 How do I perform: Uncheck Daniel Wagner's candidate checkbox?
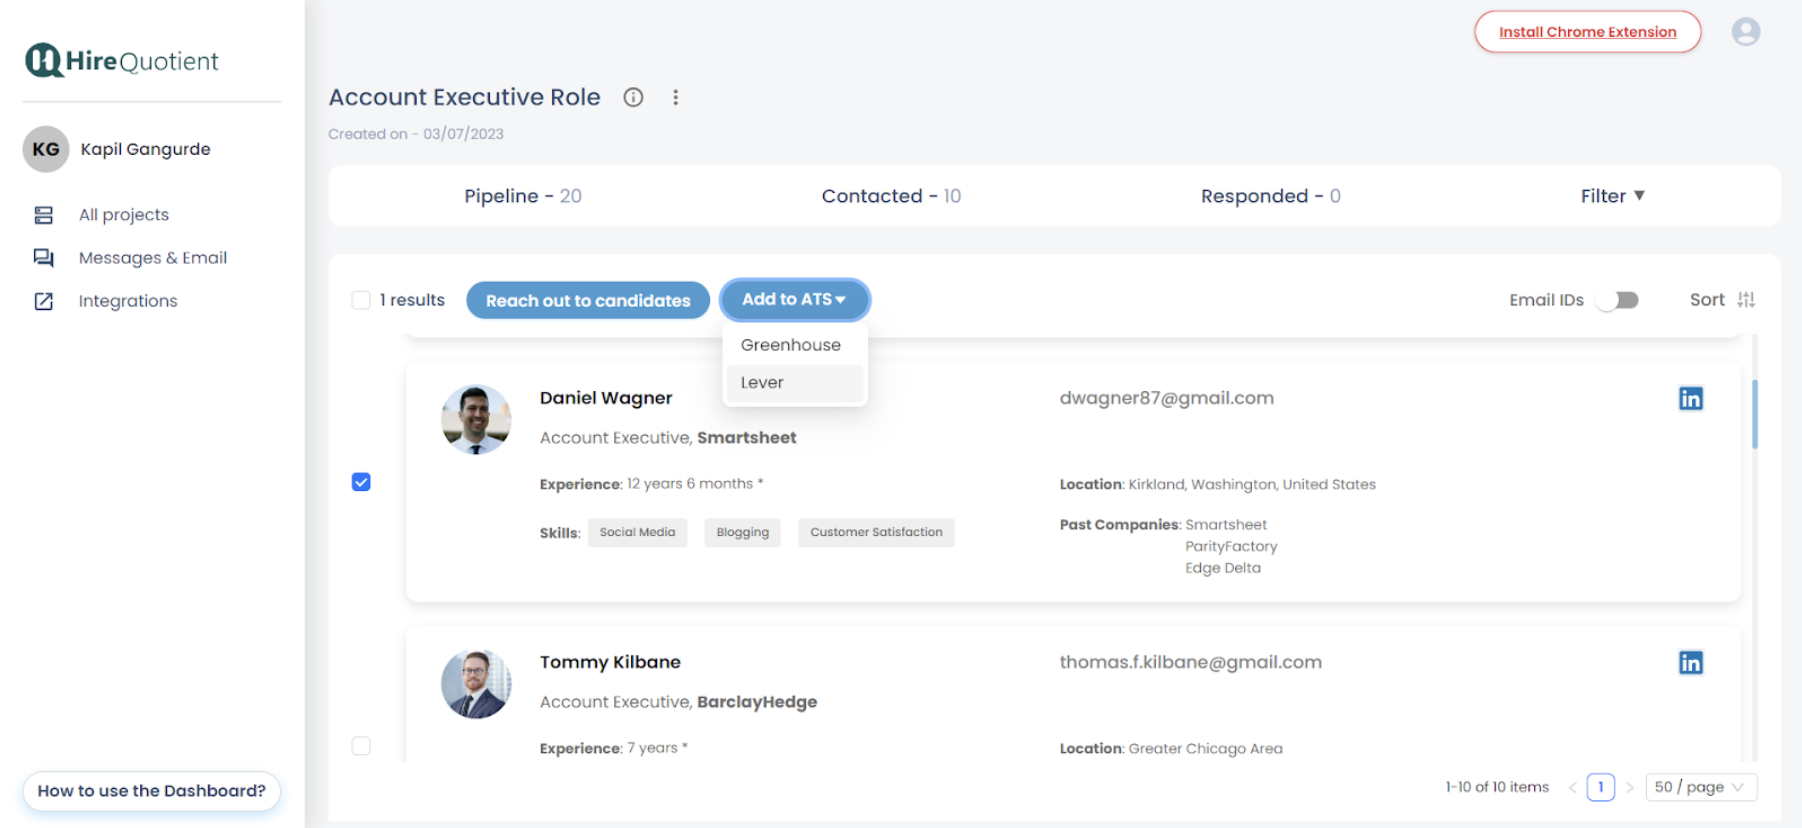pos(361,482)
